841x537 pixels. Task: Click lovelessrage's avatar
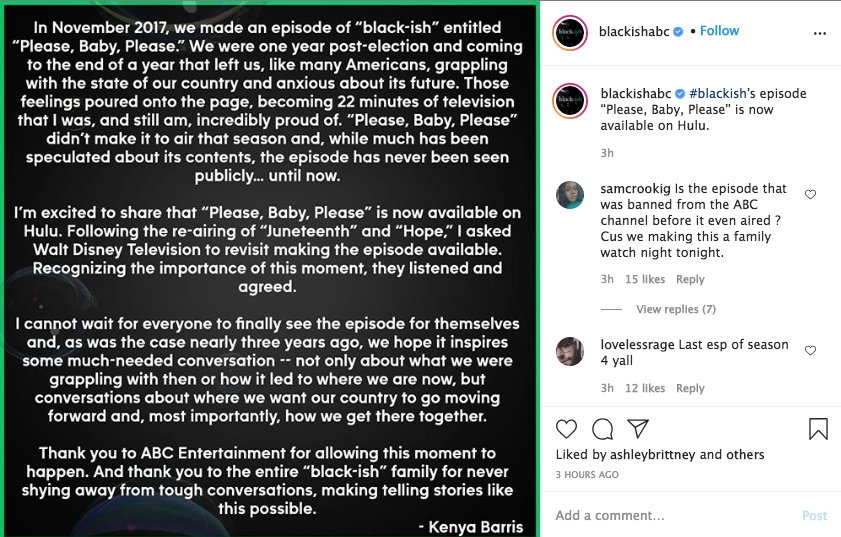click(x=570, y=351)
